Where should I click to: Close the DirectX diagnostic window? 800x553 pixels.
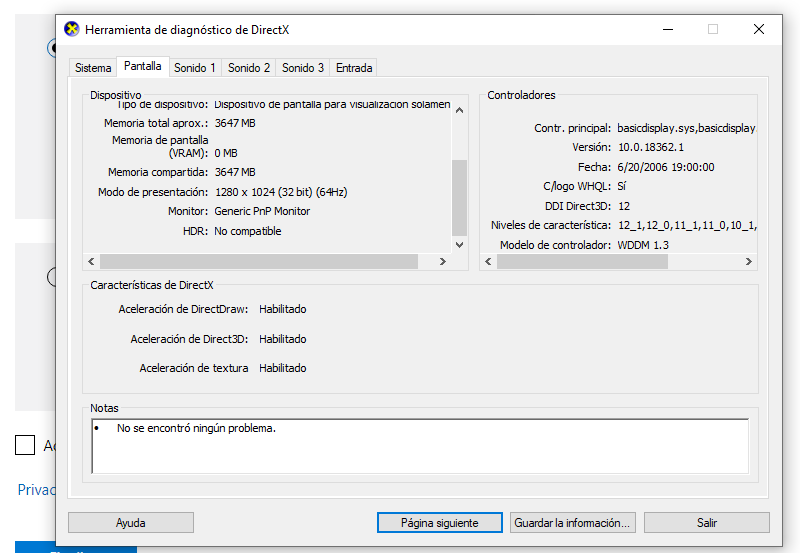pyautogui.click(x=759, y=29)
